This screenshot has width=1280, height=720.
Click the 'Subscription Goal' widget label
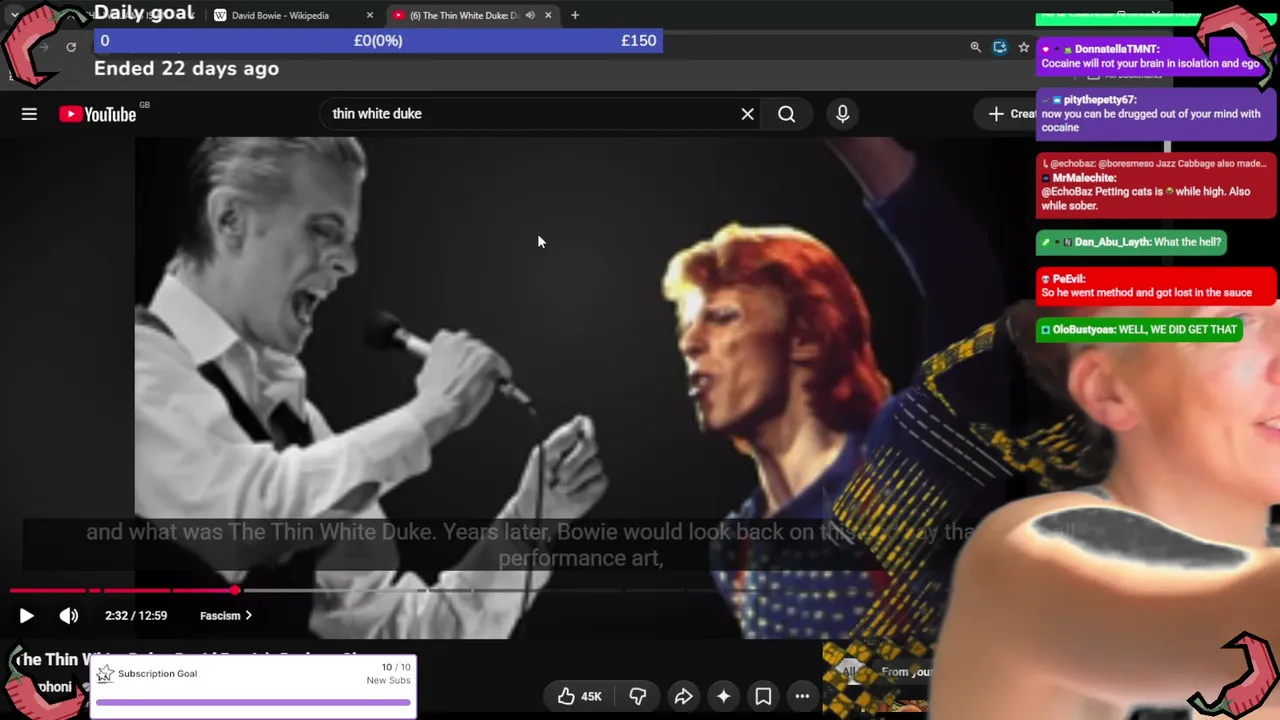click(x=157, y=674)
